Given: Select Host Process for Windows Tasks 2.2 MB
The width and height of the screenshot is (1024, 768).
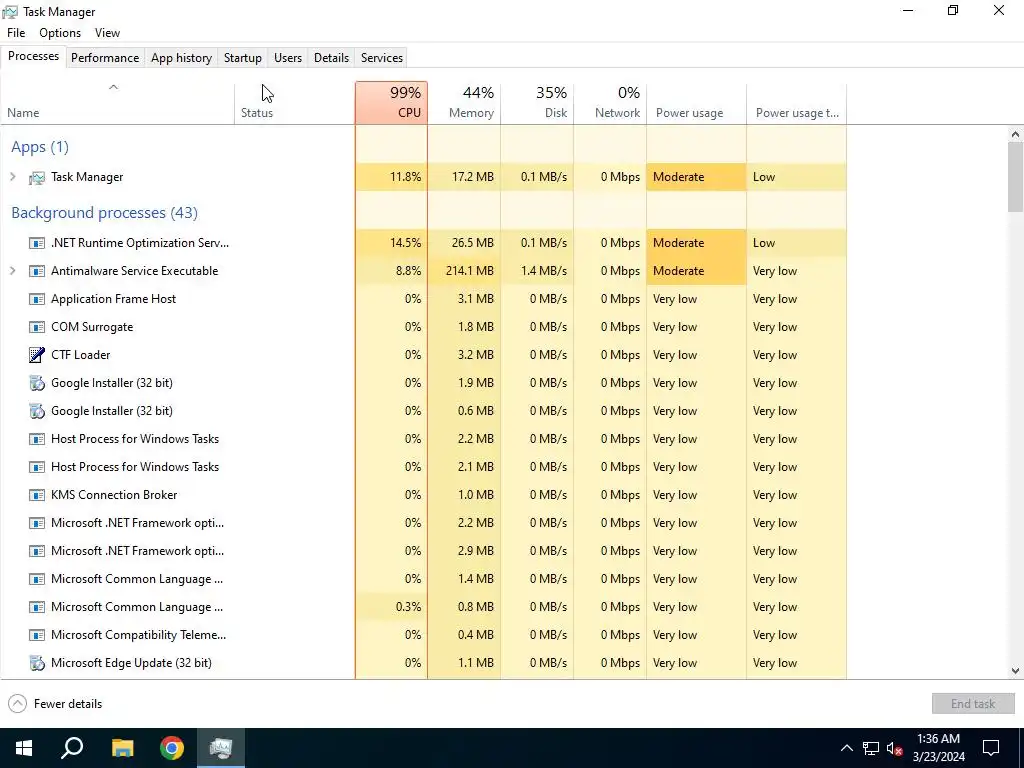Looking at the screenshot, I should point(423,439).
